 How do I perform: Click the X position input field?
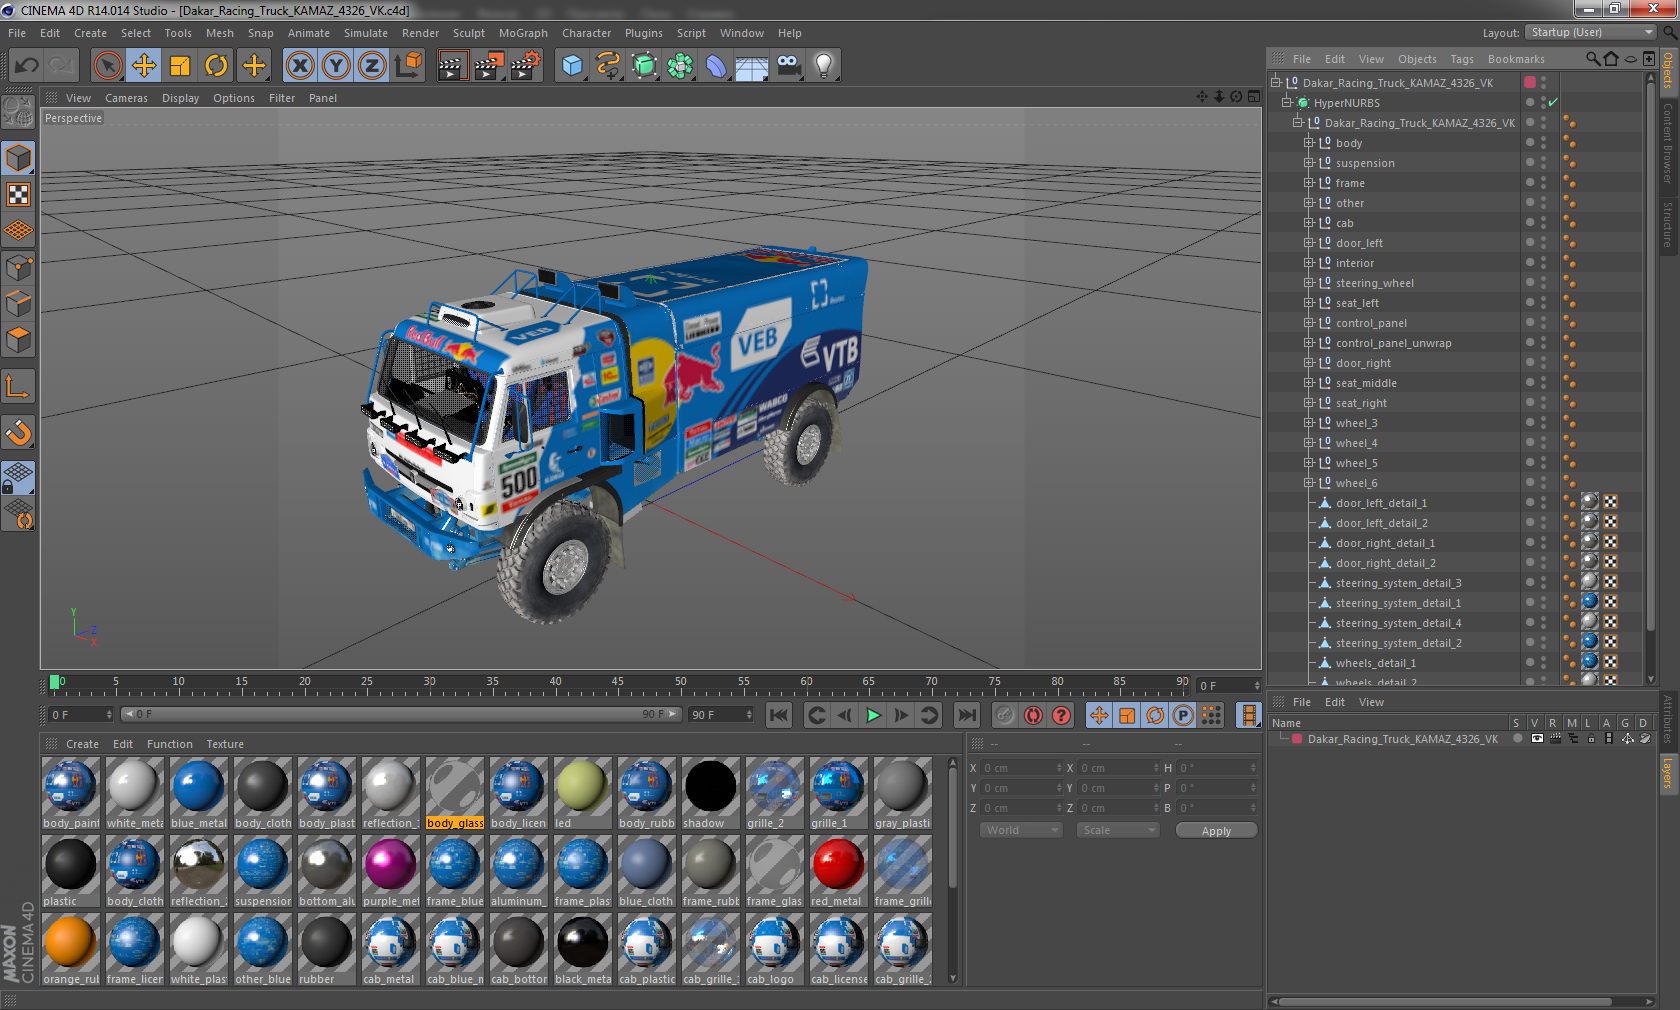point(1021,768)
